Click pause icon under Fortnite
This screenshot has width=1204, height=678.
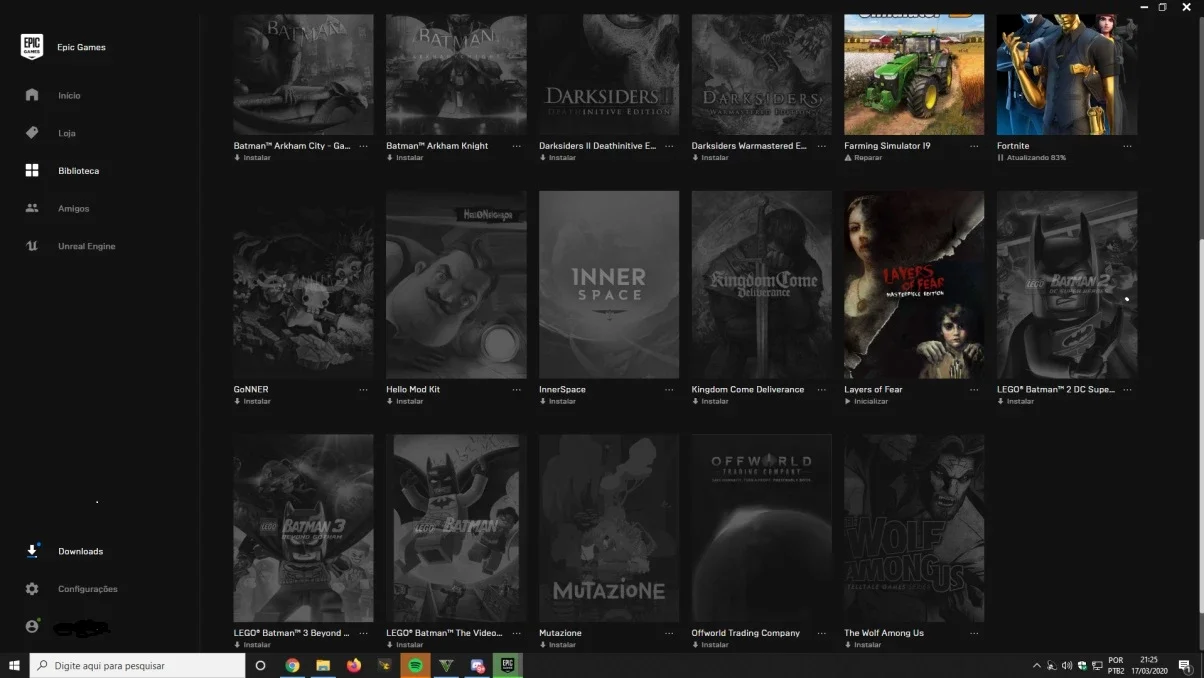point(1000,158)
